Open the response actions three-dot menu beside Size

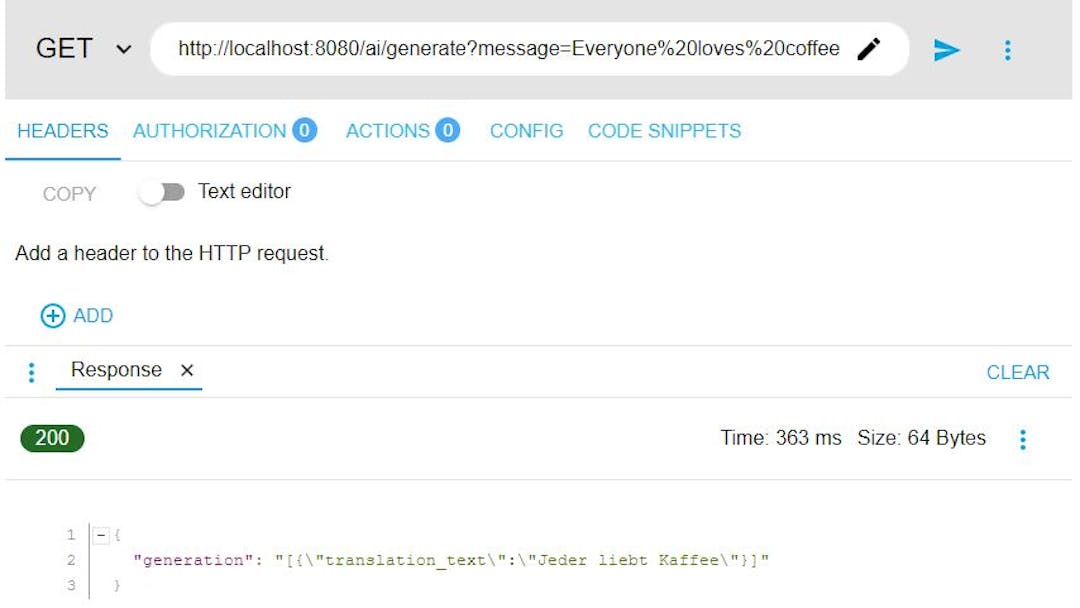[1022, 438]
